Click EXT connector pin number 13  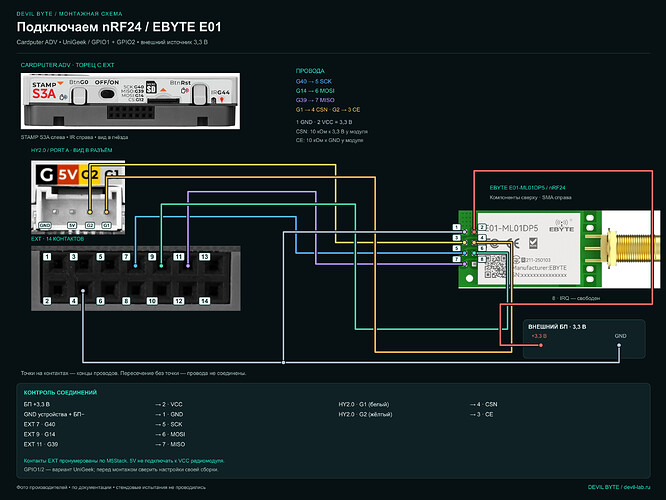[204, 257]
